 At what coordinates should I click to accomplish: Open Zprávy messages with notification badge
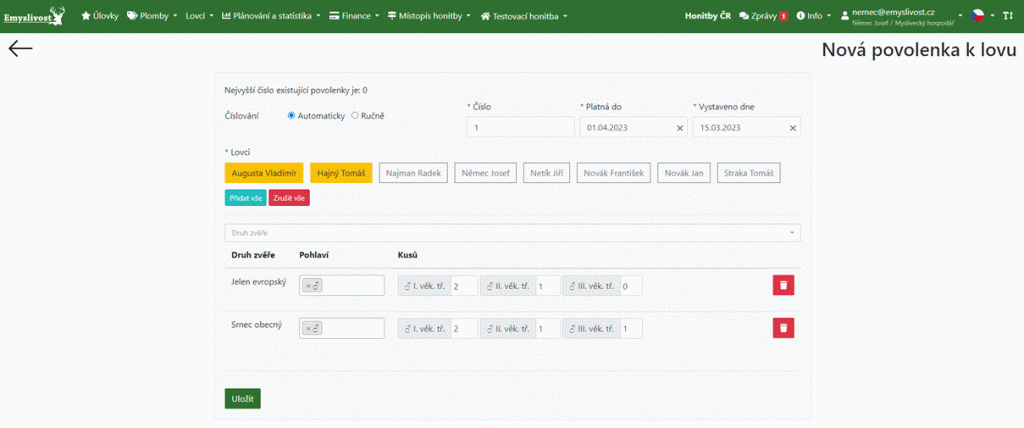coord(763,16)
